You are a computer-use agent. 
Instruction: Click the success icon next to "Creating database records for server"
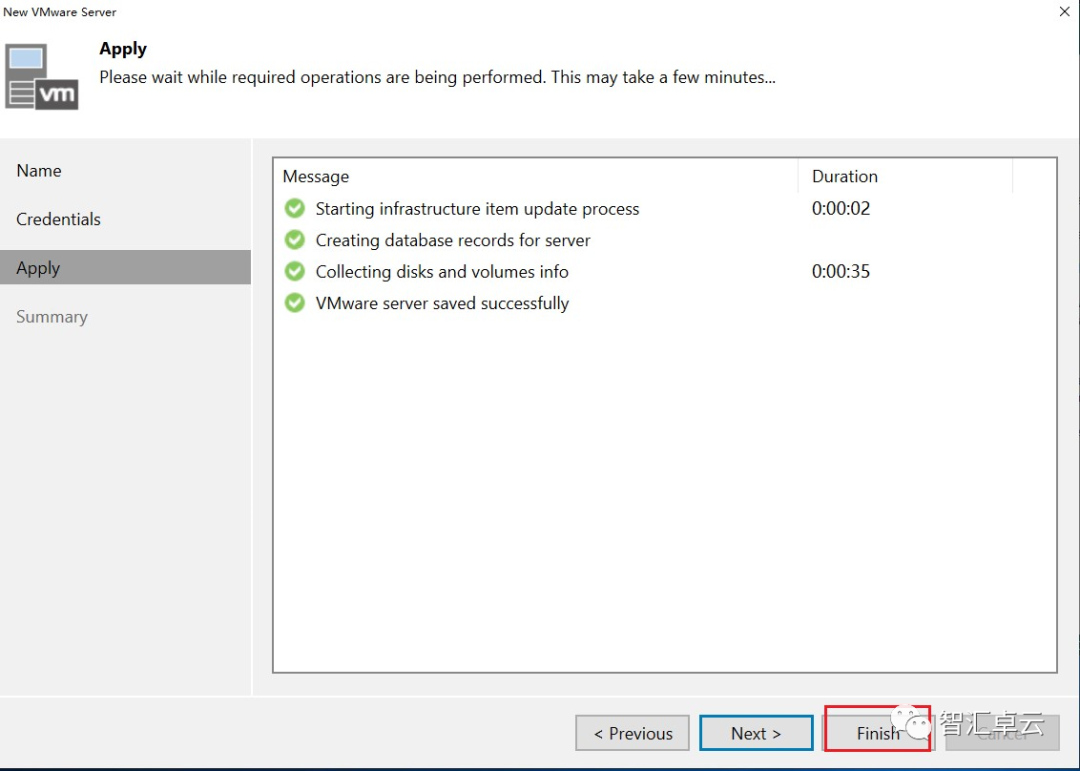(x=296, y=240)
